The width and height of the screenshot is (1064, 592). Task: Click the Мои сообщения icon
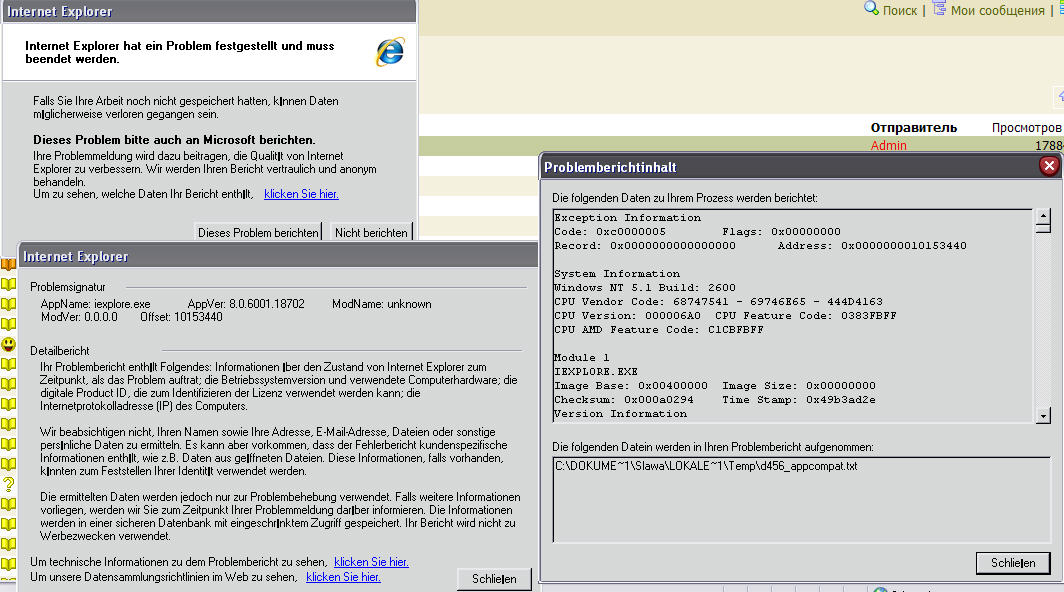(x=939, y=9)
